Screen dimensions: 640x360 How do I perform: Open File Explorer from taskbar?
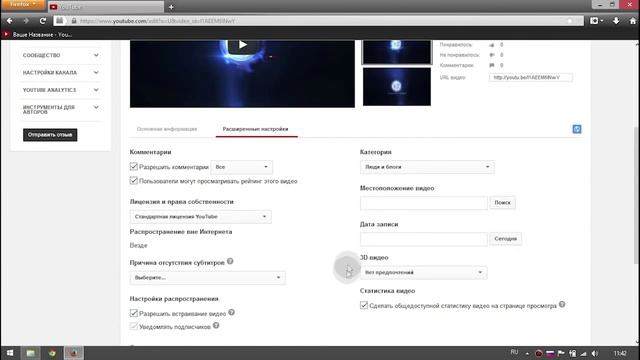coord(31,353)
